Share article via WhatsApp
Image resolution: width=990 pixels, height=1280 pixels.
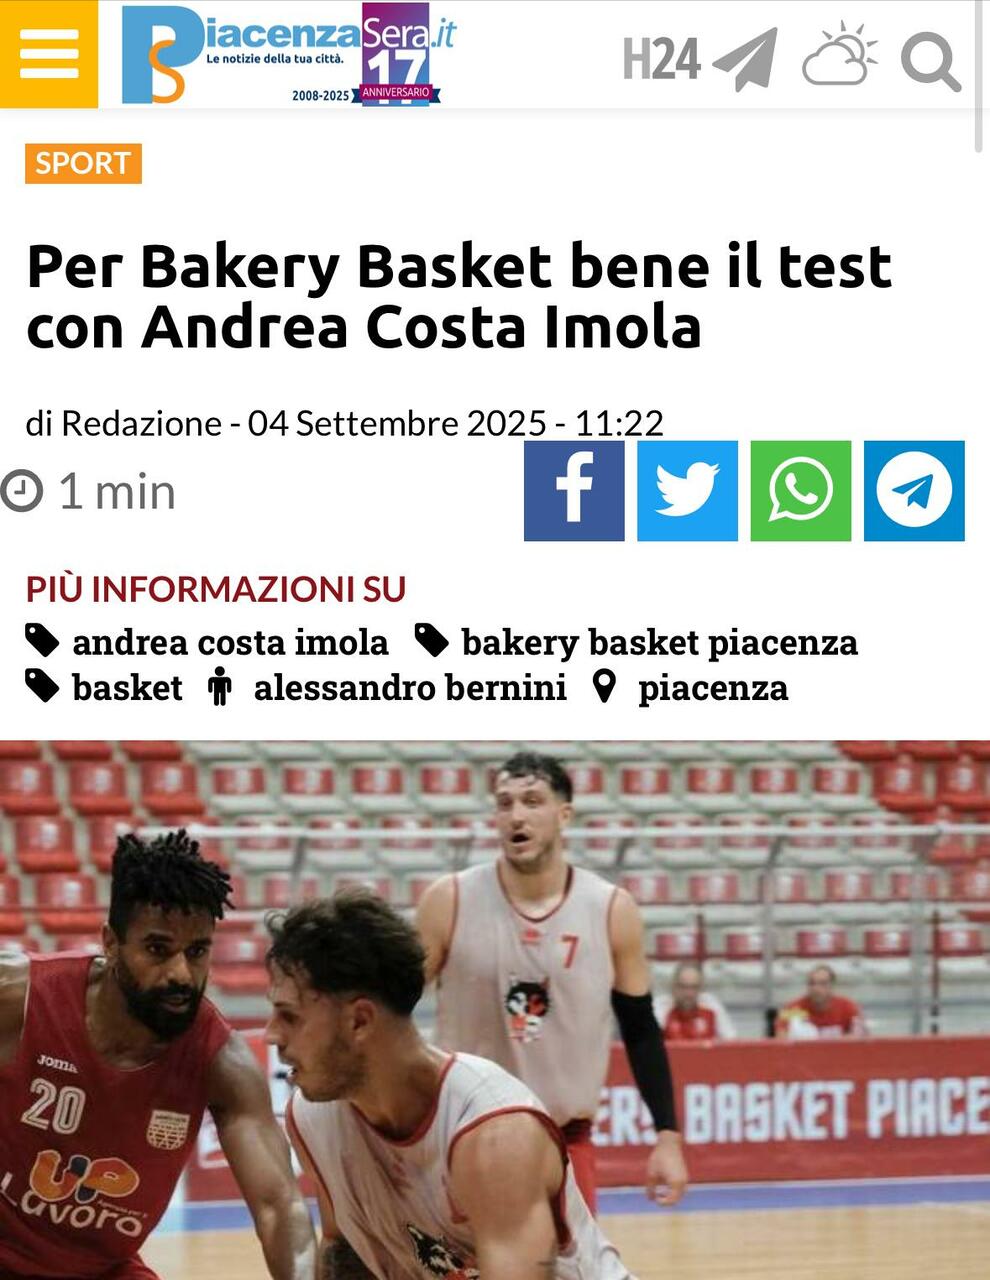pyautogui.click(x=801, y=491)
